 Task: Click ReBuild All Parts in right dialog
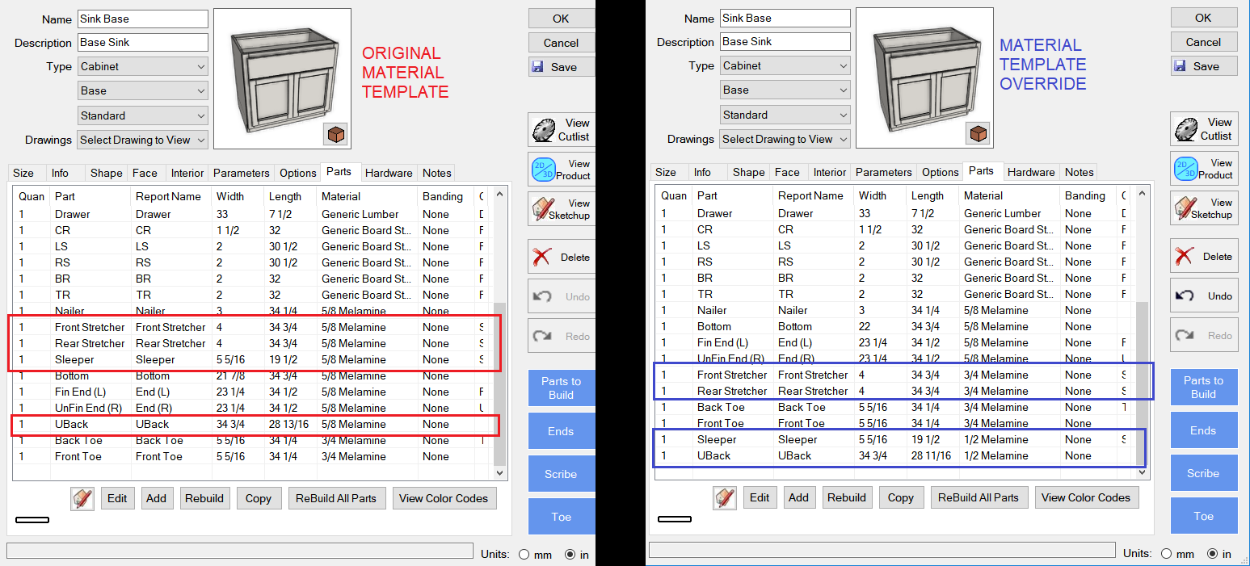pos(977,497)
